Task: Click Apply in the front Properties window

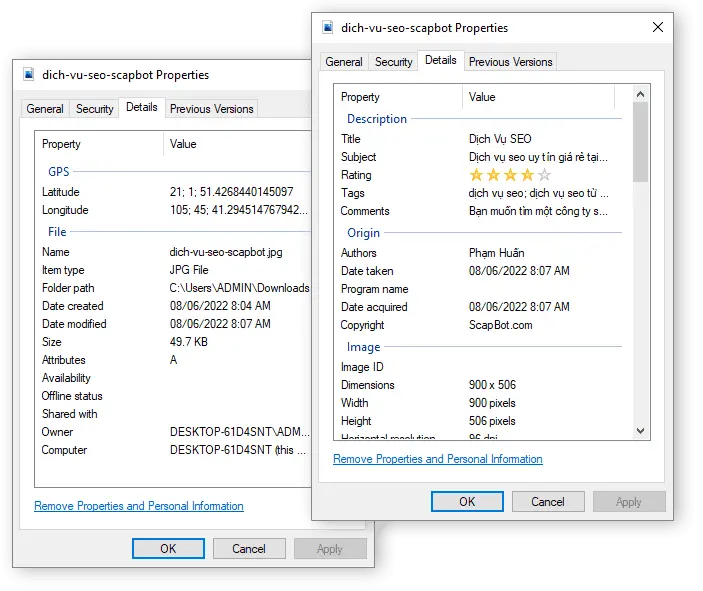Action: (629, 501)
